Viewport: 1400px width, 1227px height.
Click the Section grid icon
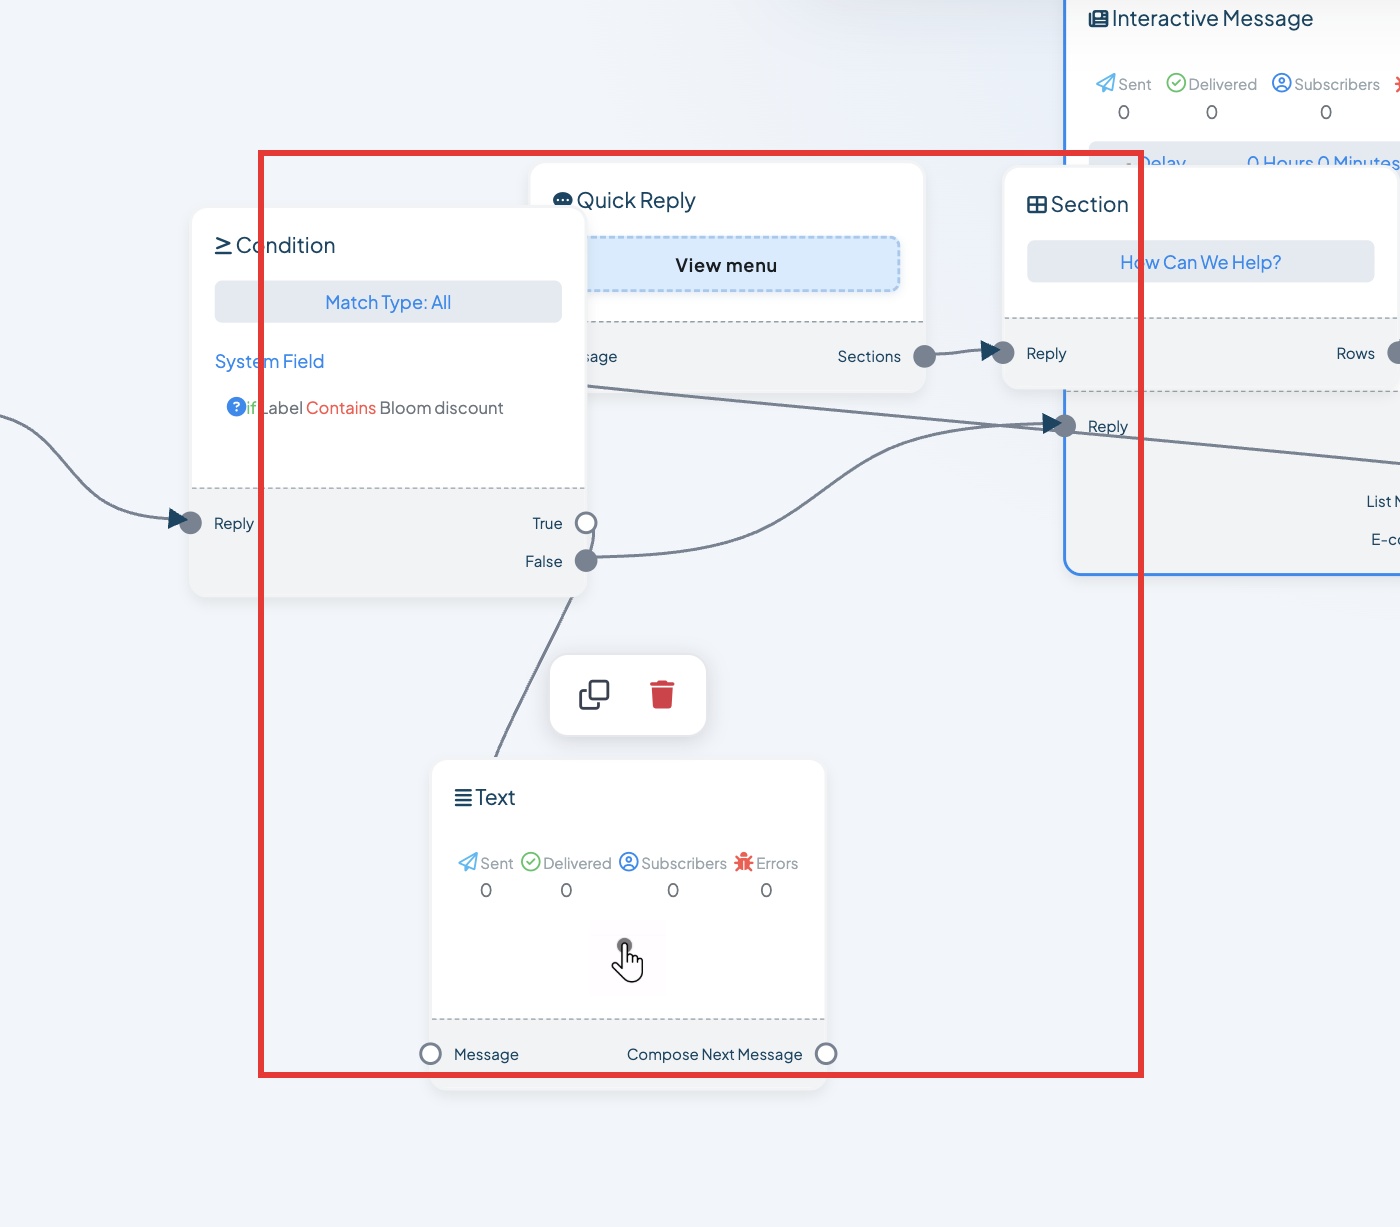(x=1037, y=205)
